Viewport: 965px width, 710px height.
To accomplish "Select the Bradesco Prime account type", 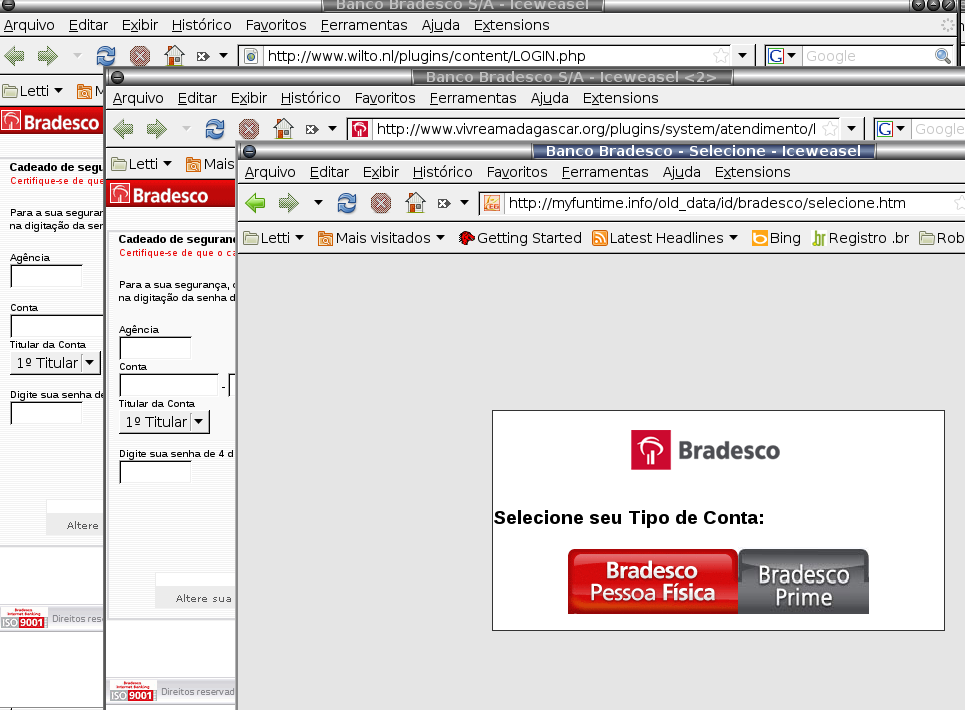I will coord(804,581).
